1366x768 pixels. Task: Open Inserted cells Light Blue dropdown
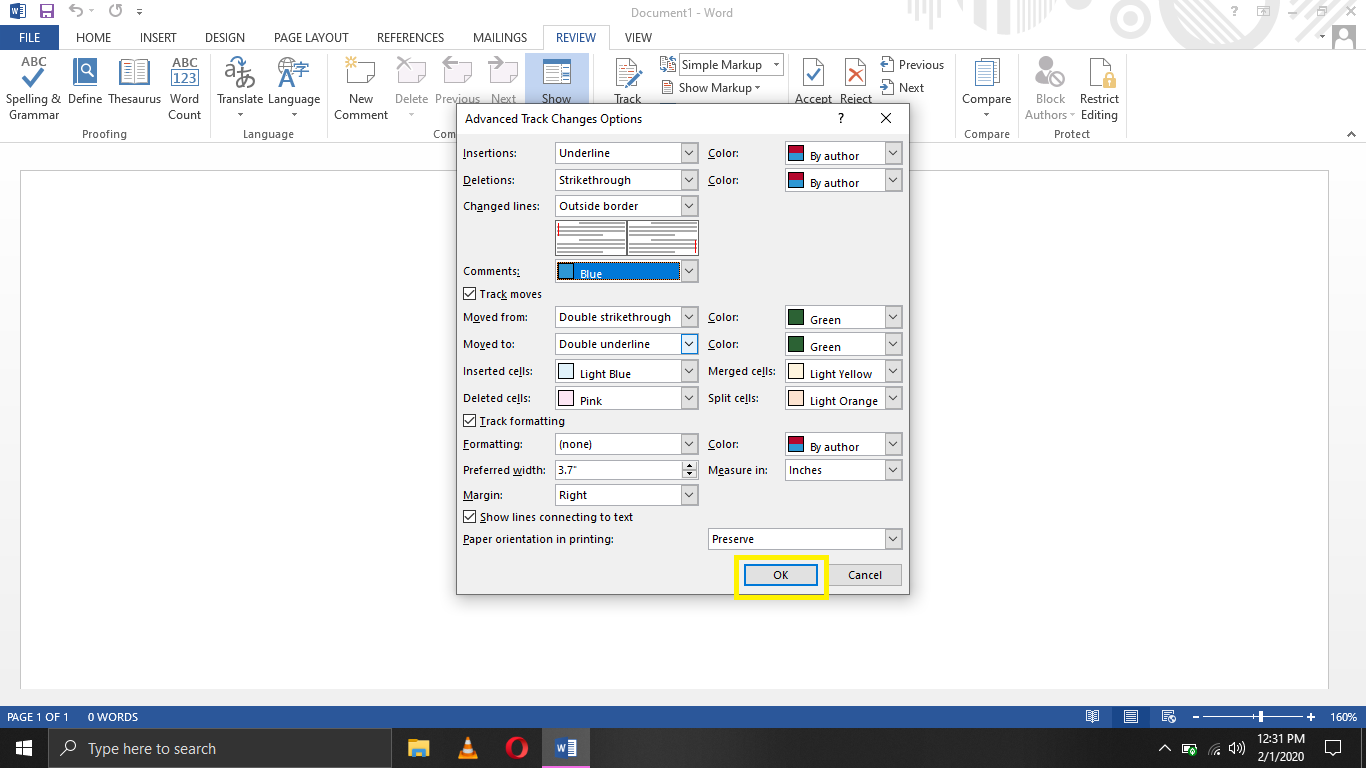(x=688, y=371)
